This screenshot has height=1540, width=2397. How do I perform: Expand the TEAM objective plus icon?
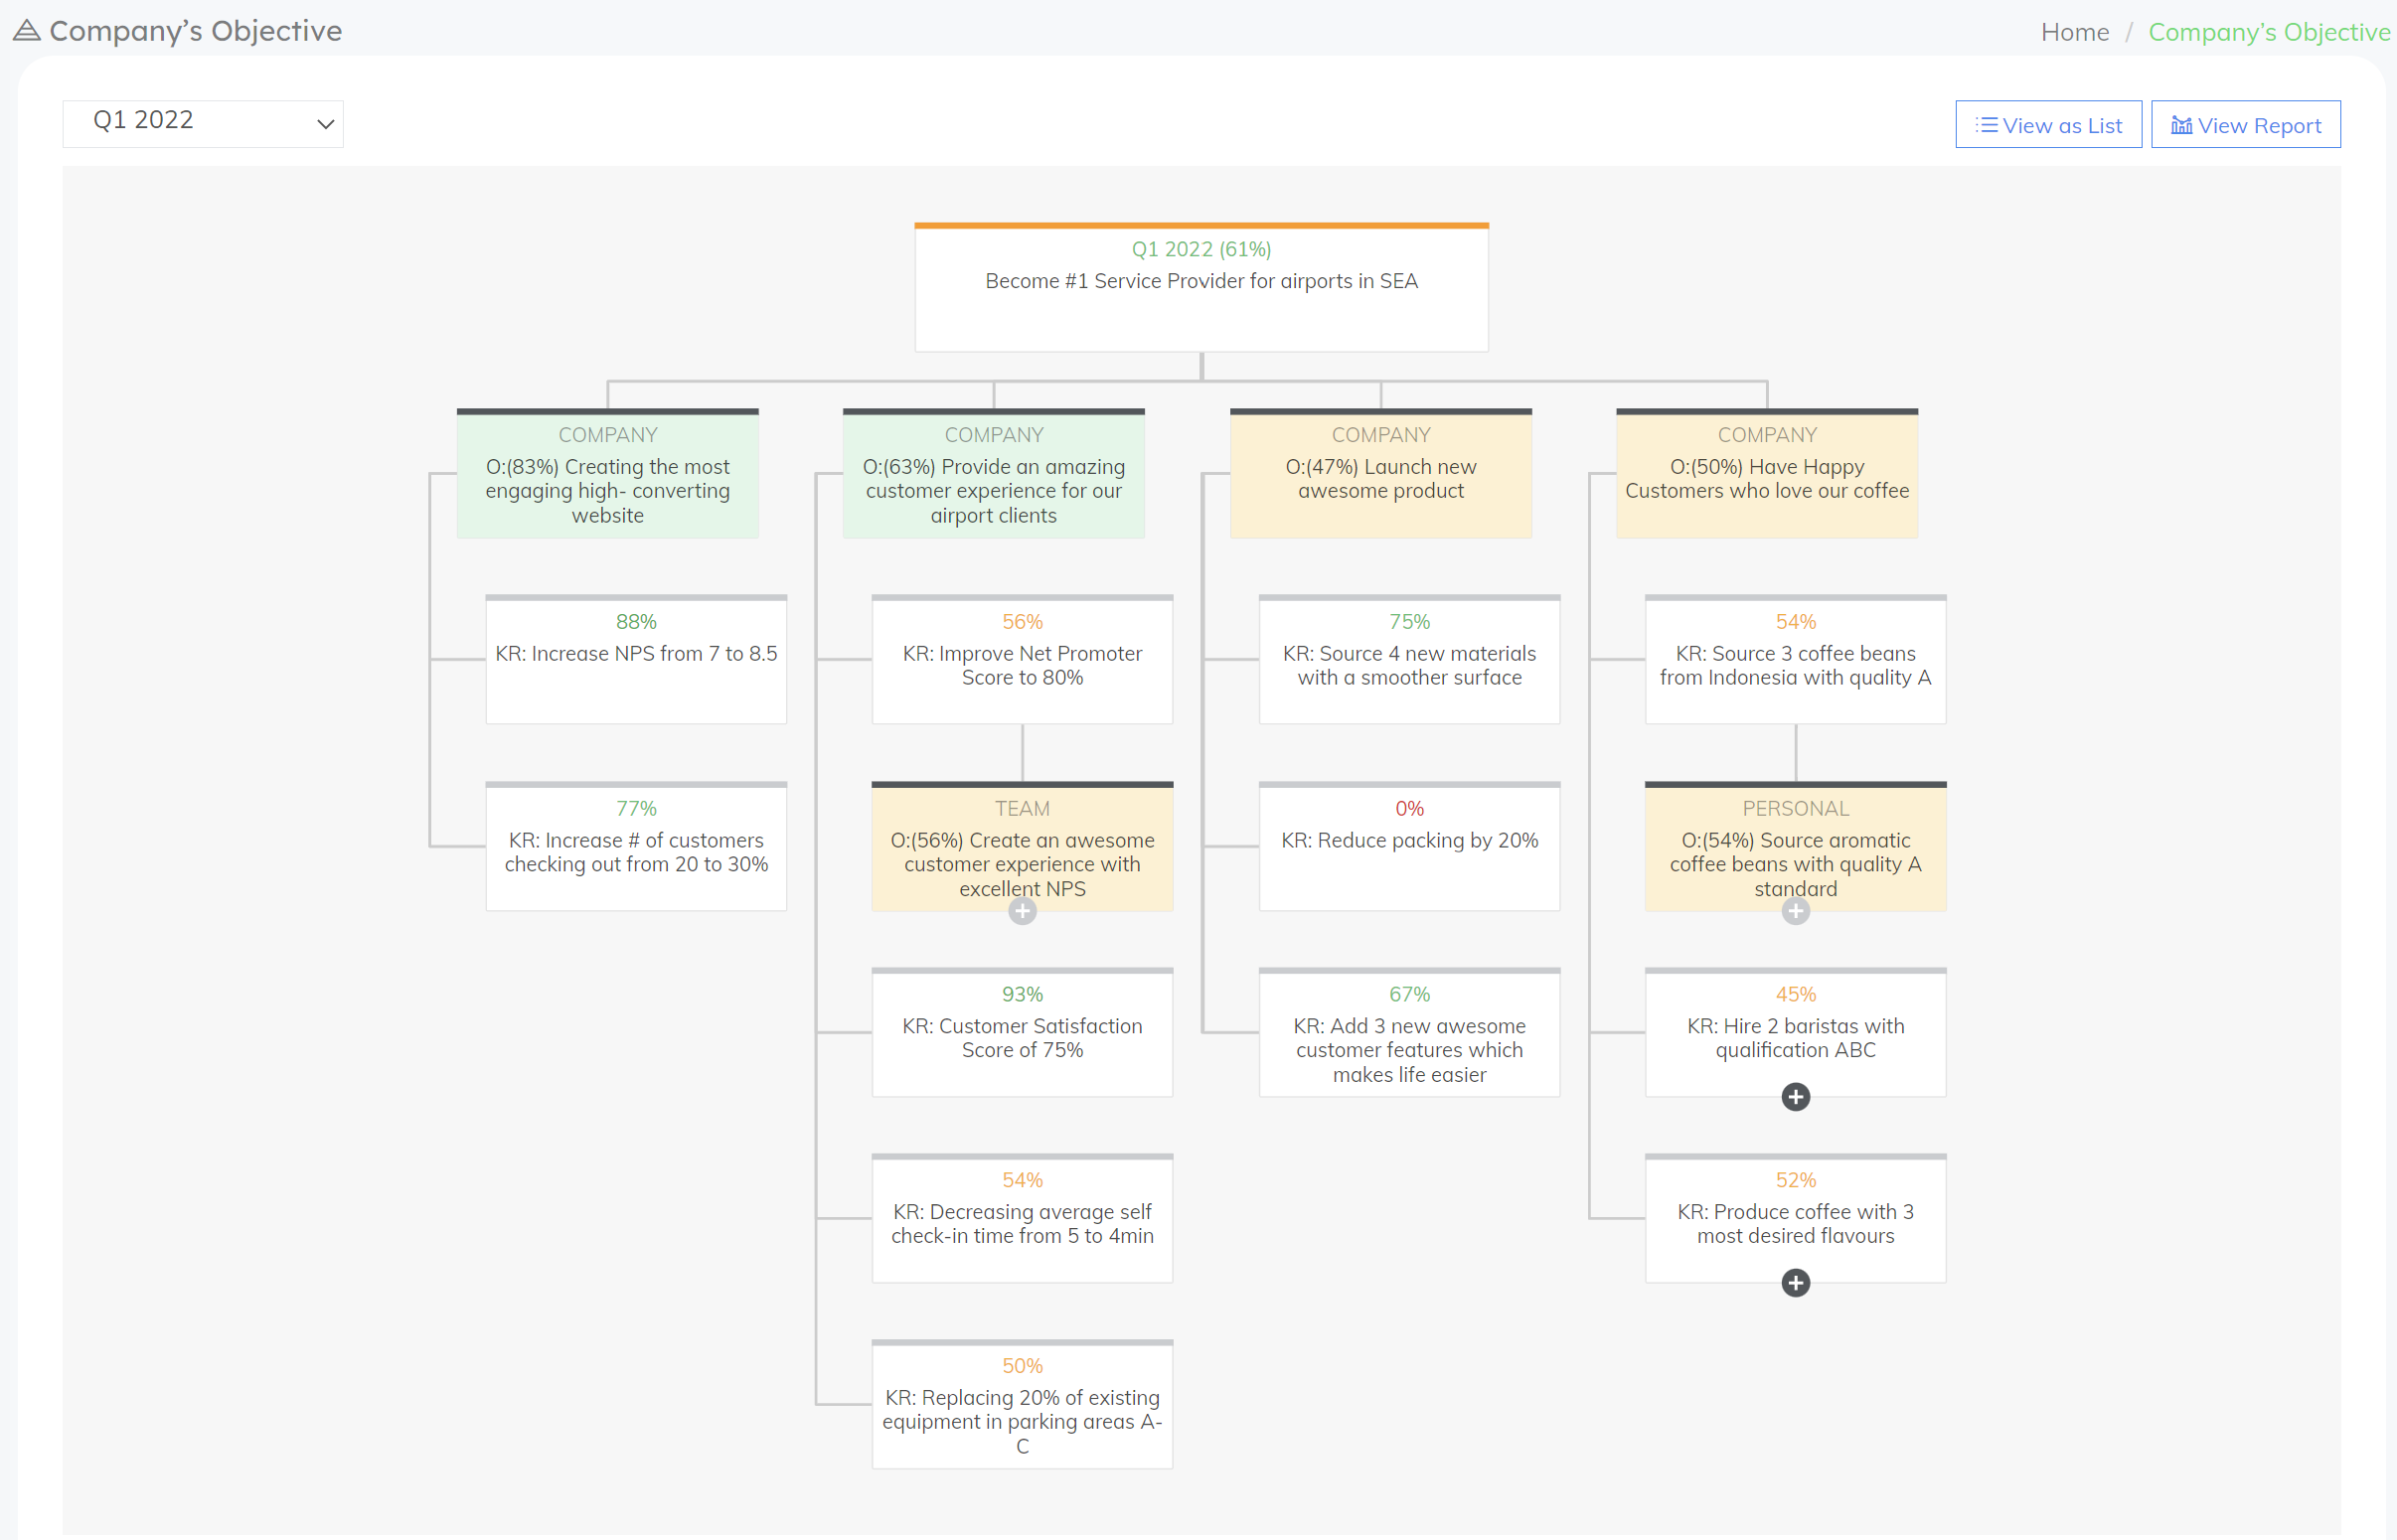pyautogui.click(x=1022, y=910)
